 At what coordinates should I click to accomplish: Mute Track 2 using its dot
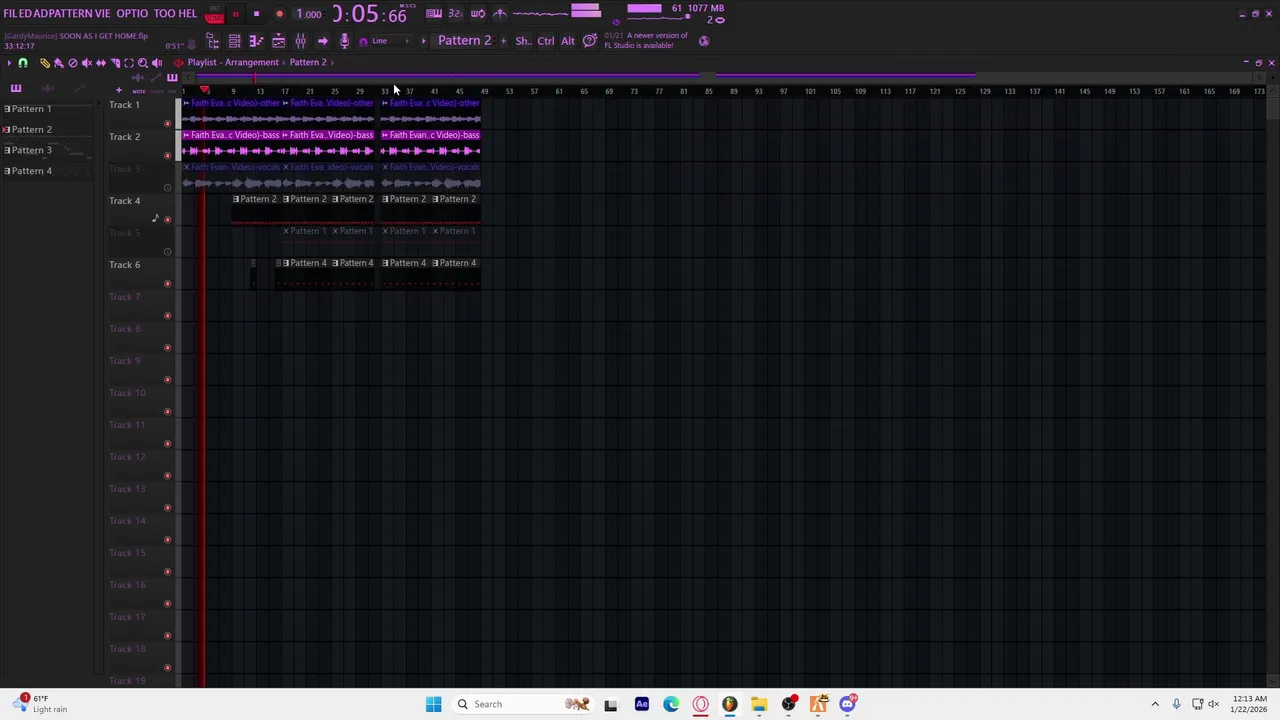click(167, 156)
